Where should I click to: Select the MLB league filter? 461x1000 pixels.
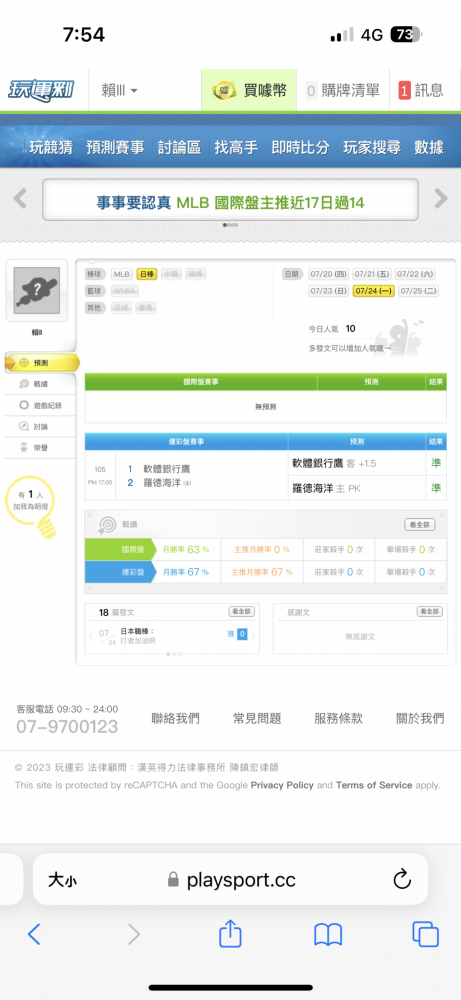point(122,274)
